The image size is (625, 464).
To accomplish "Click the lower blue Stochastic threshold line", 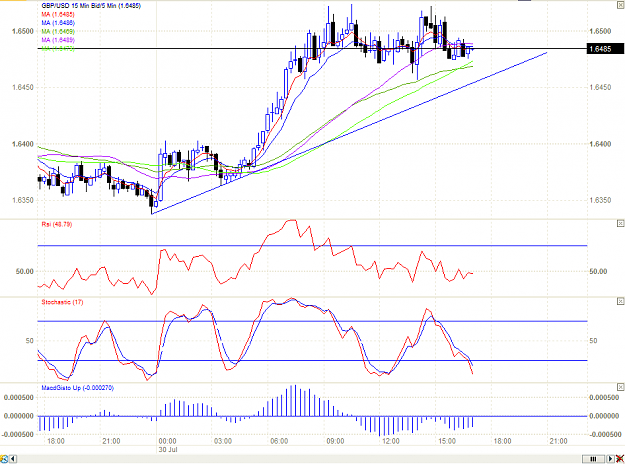I will (x=312, y=360).
